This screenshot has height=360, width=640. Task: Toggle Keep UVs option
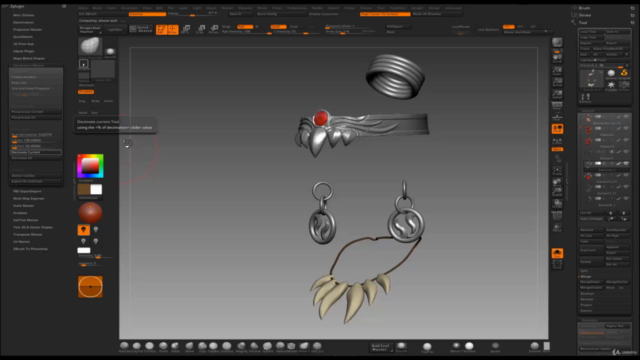(36, 82)
